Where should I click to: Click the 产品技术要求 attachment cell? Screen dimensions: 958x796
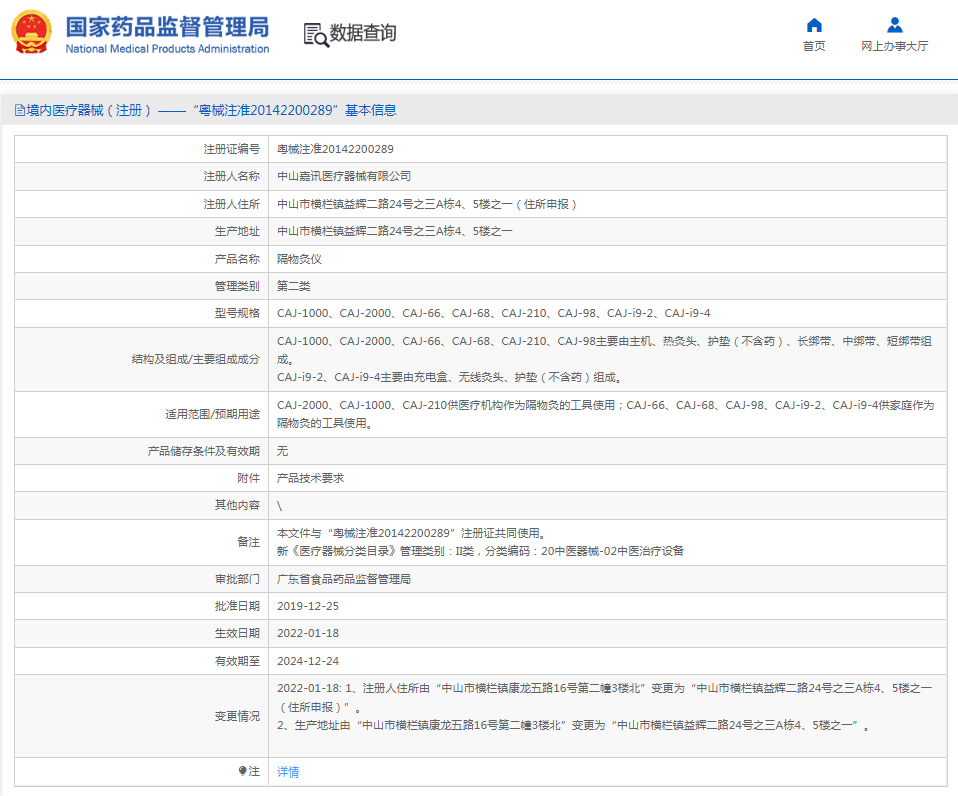tap(310, 478)
